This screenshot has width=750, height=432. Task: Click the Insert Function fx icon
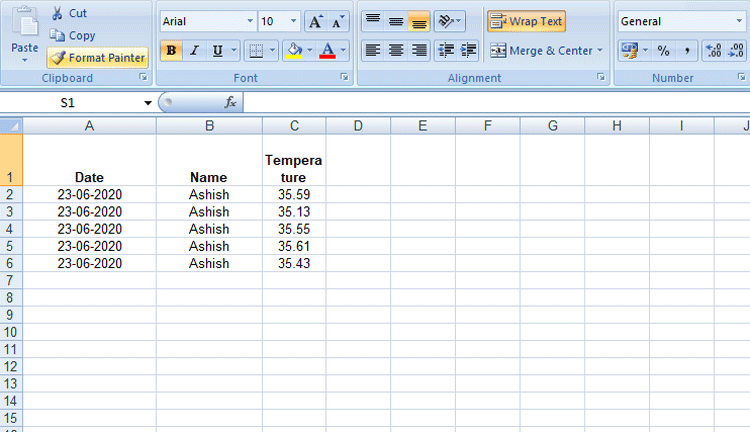(230, 102)
